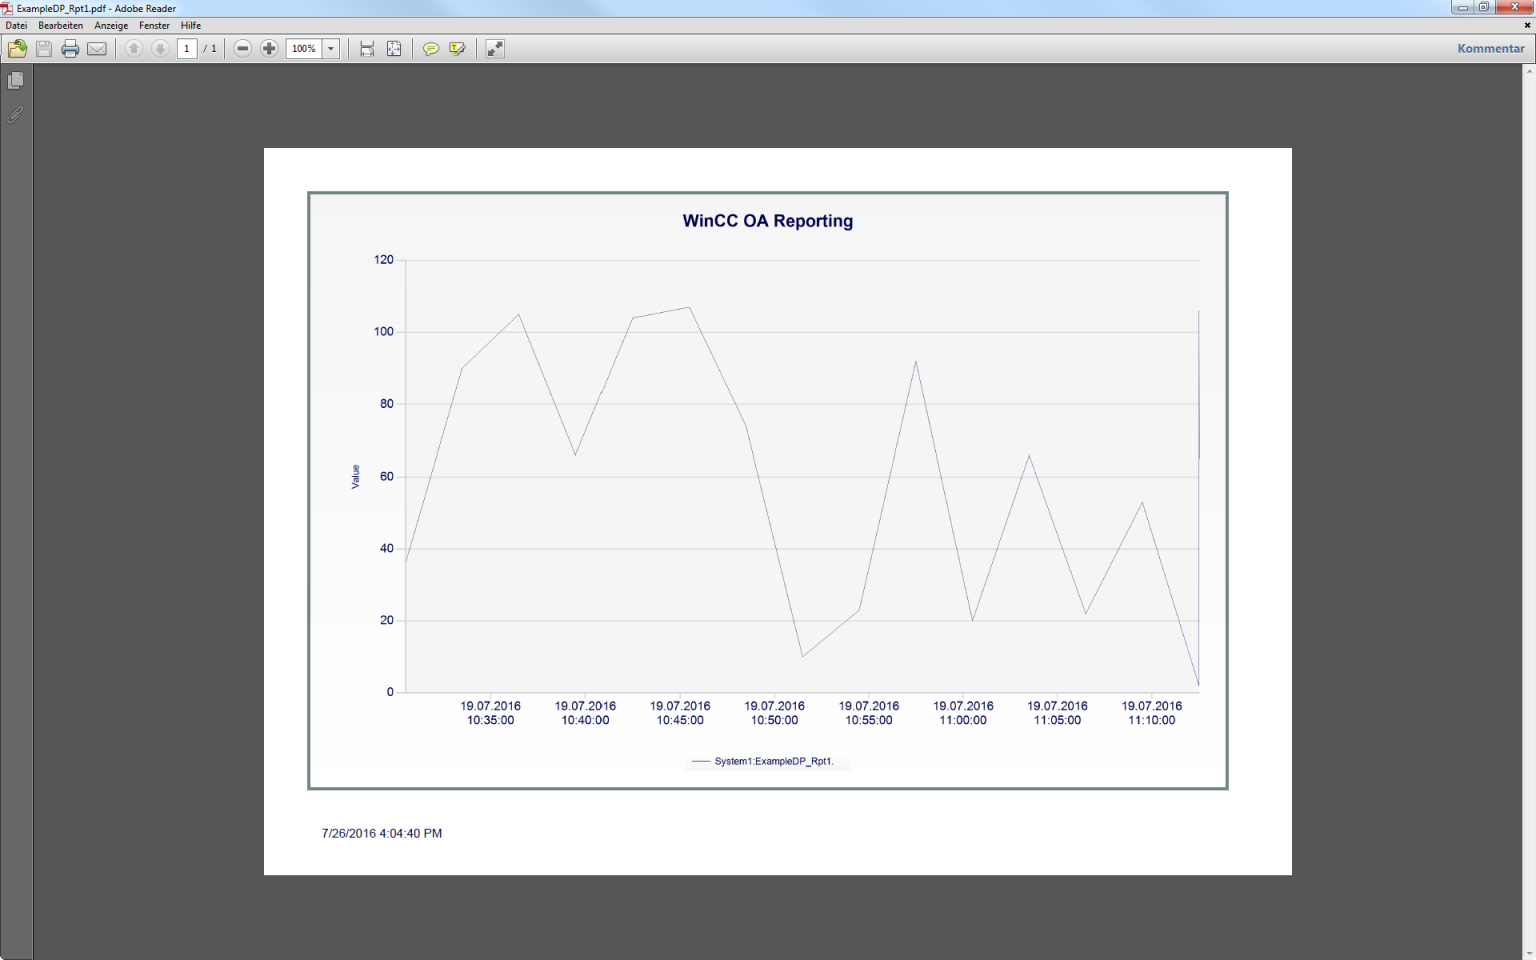Expand the zoom level dropdown arrow

tap(331, 48)
